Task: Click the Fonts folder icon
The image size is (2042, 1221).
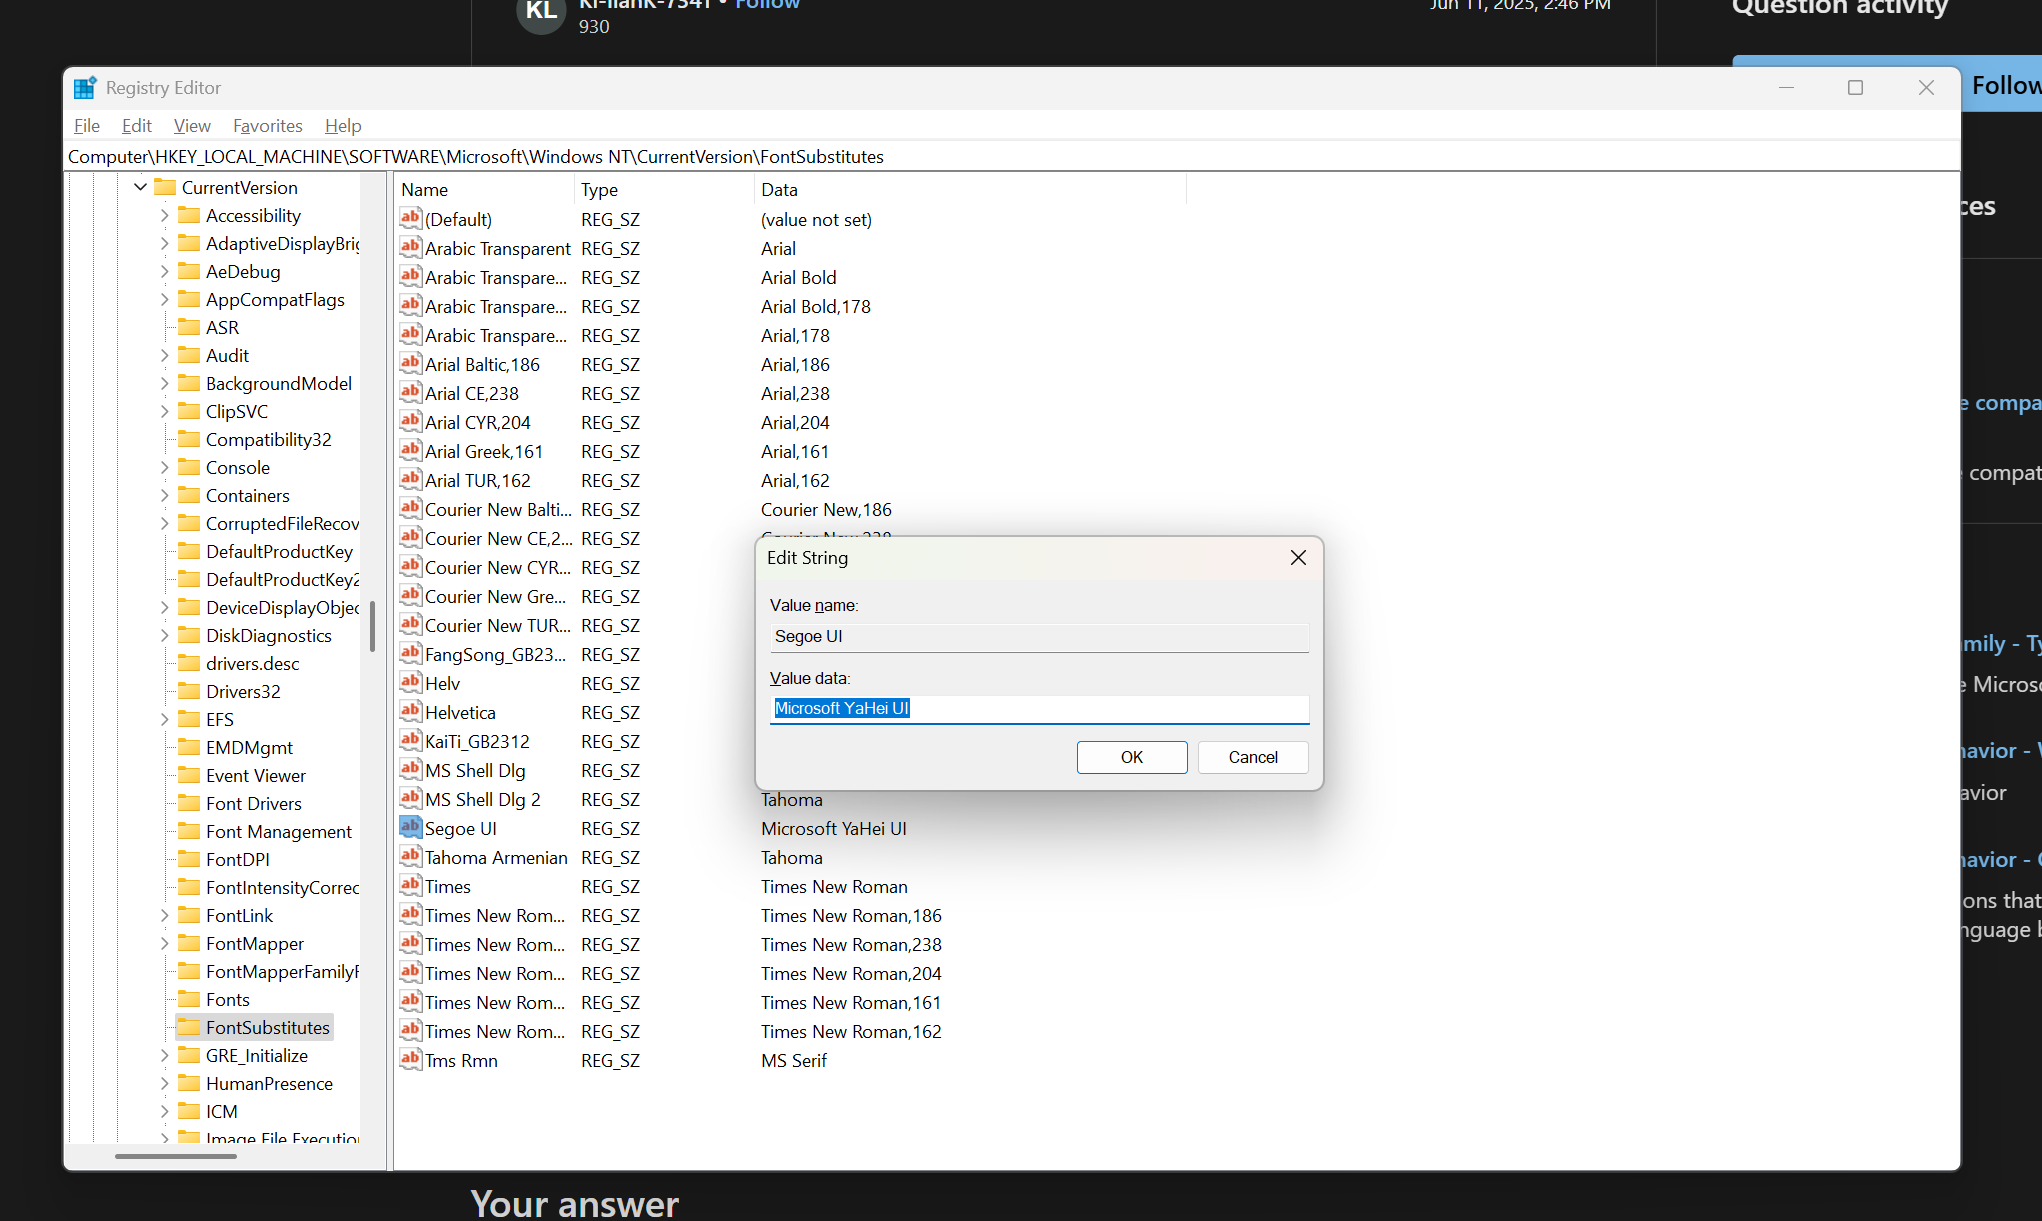Action: coord(189,999)
